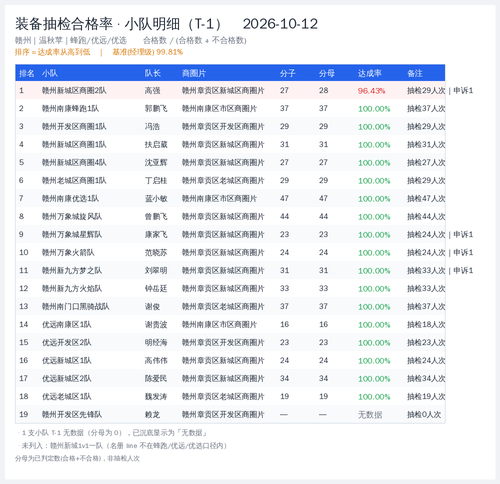Viewport: 500px width, 484px height.
Task: Select team name 赣州万象城旋风队
Action: (72, 217)
